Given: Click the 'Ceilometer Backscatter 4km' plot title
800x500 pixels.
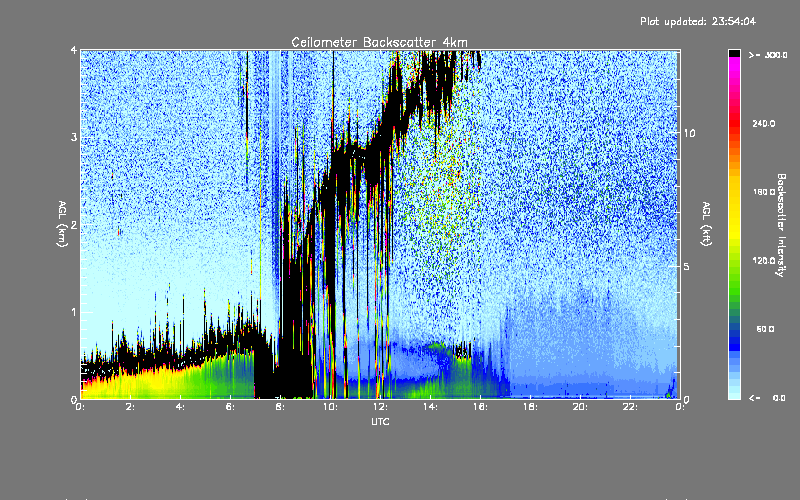Looking at the screenshot, I should [379, 42].
